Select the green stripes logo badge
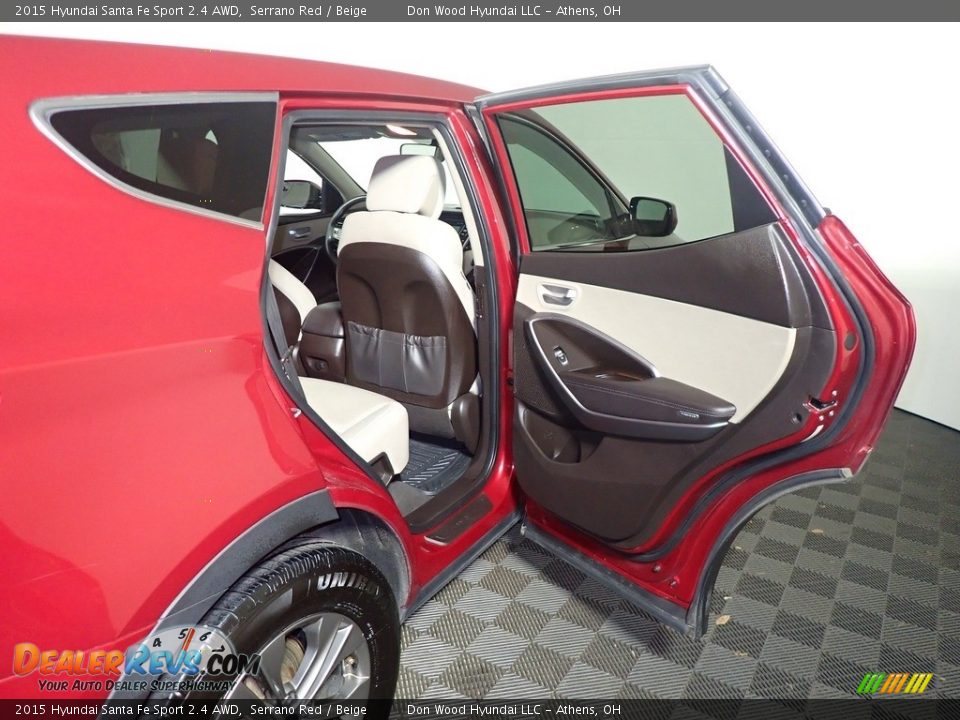 tap(870, 682)
